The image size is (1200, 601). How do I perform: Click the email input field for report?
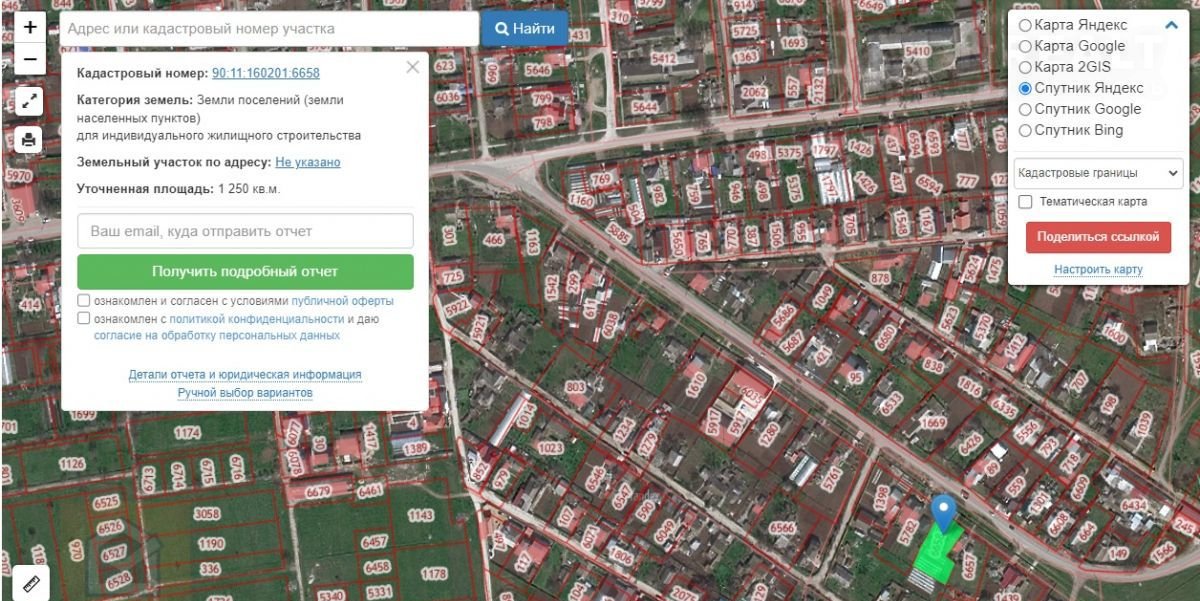245,231
